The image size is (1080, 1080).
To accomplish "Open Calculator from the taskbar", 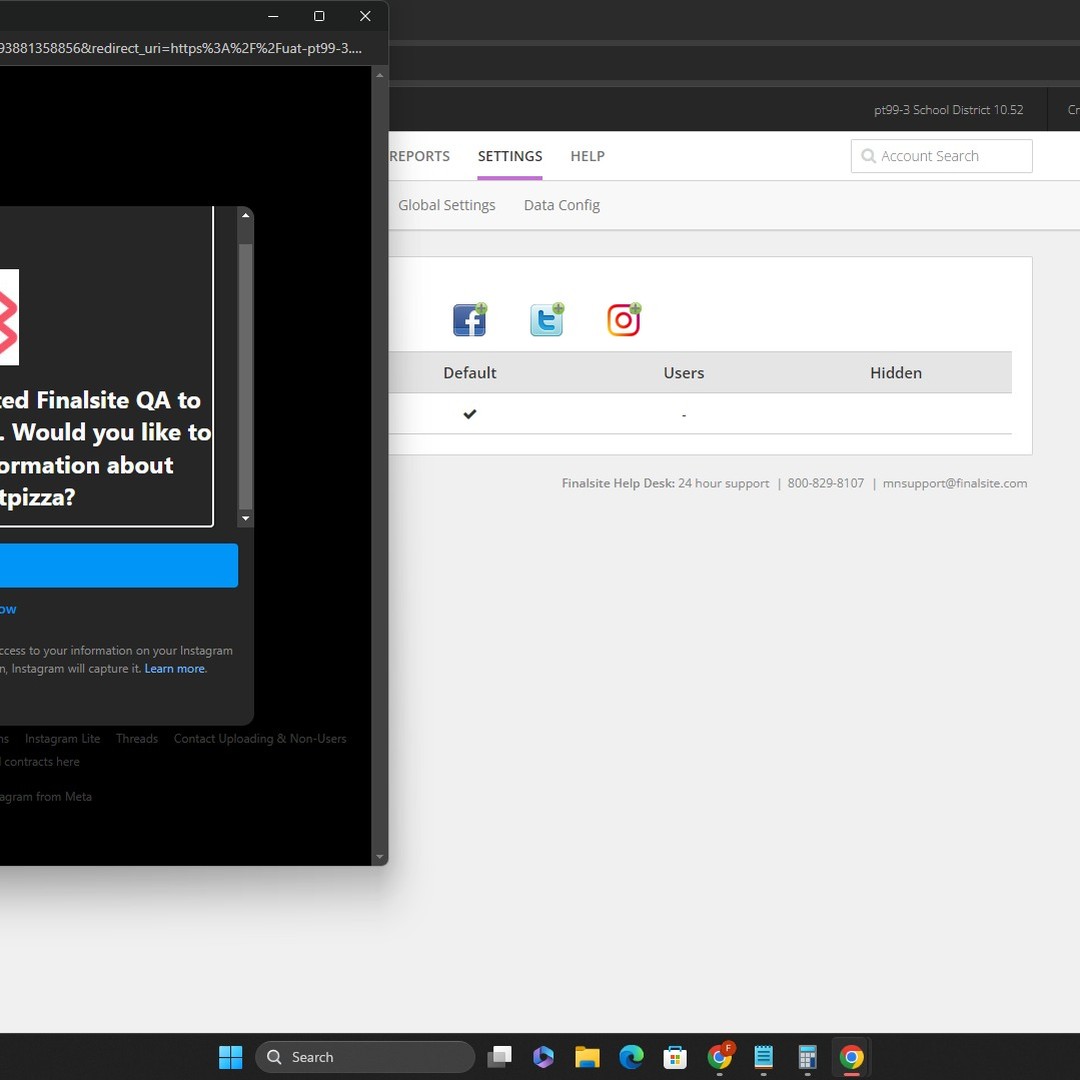I will (807, 1057).
